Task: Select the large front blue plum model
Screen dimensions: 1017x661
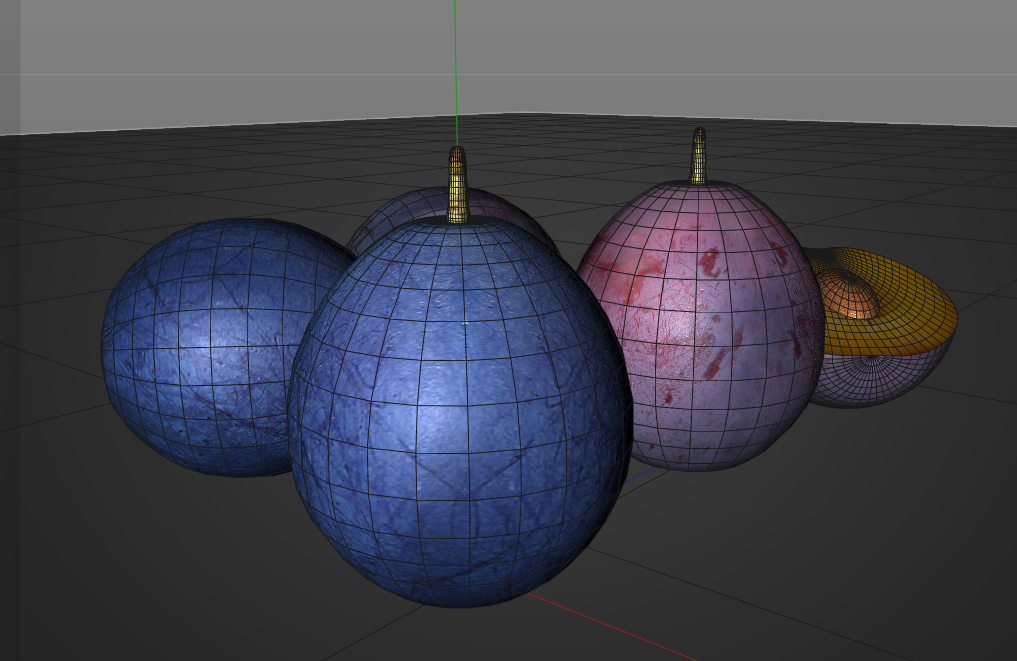Action: pos(459,412)
